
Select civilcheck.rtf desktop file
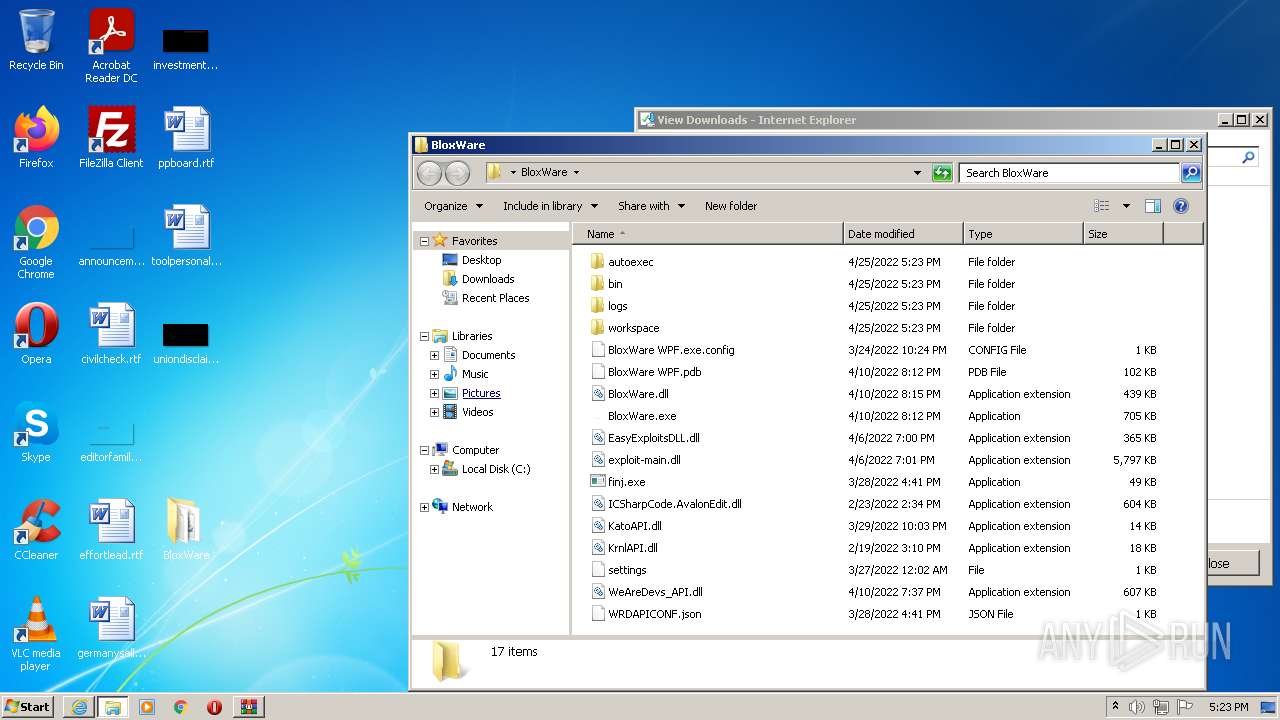[x=111, y=334]
